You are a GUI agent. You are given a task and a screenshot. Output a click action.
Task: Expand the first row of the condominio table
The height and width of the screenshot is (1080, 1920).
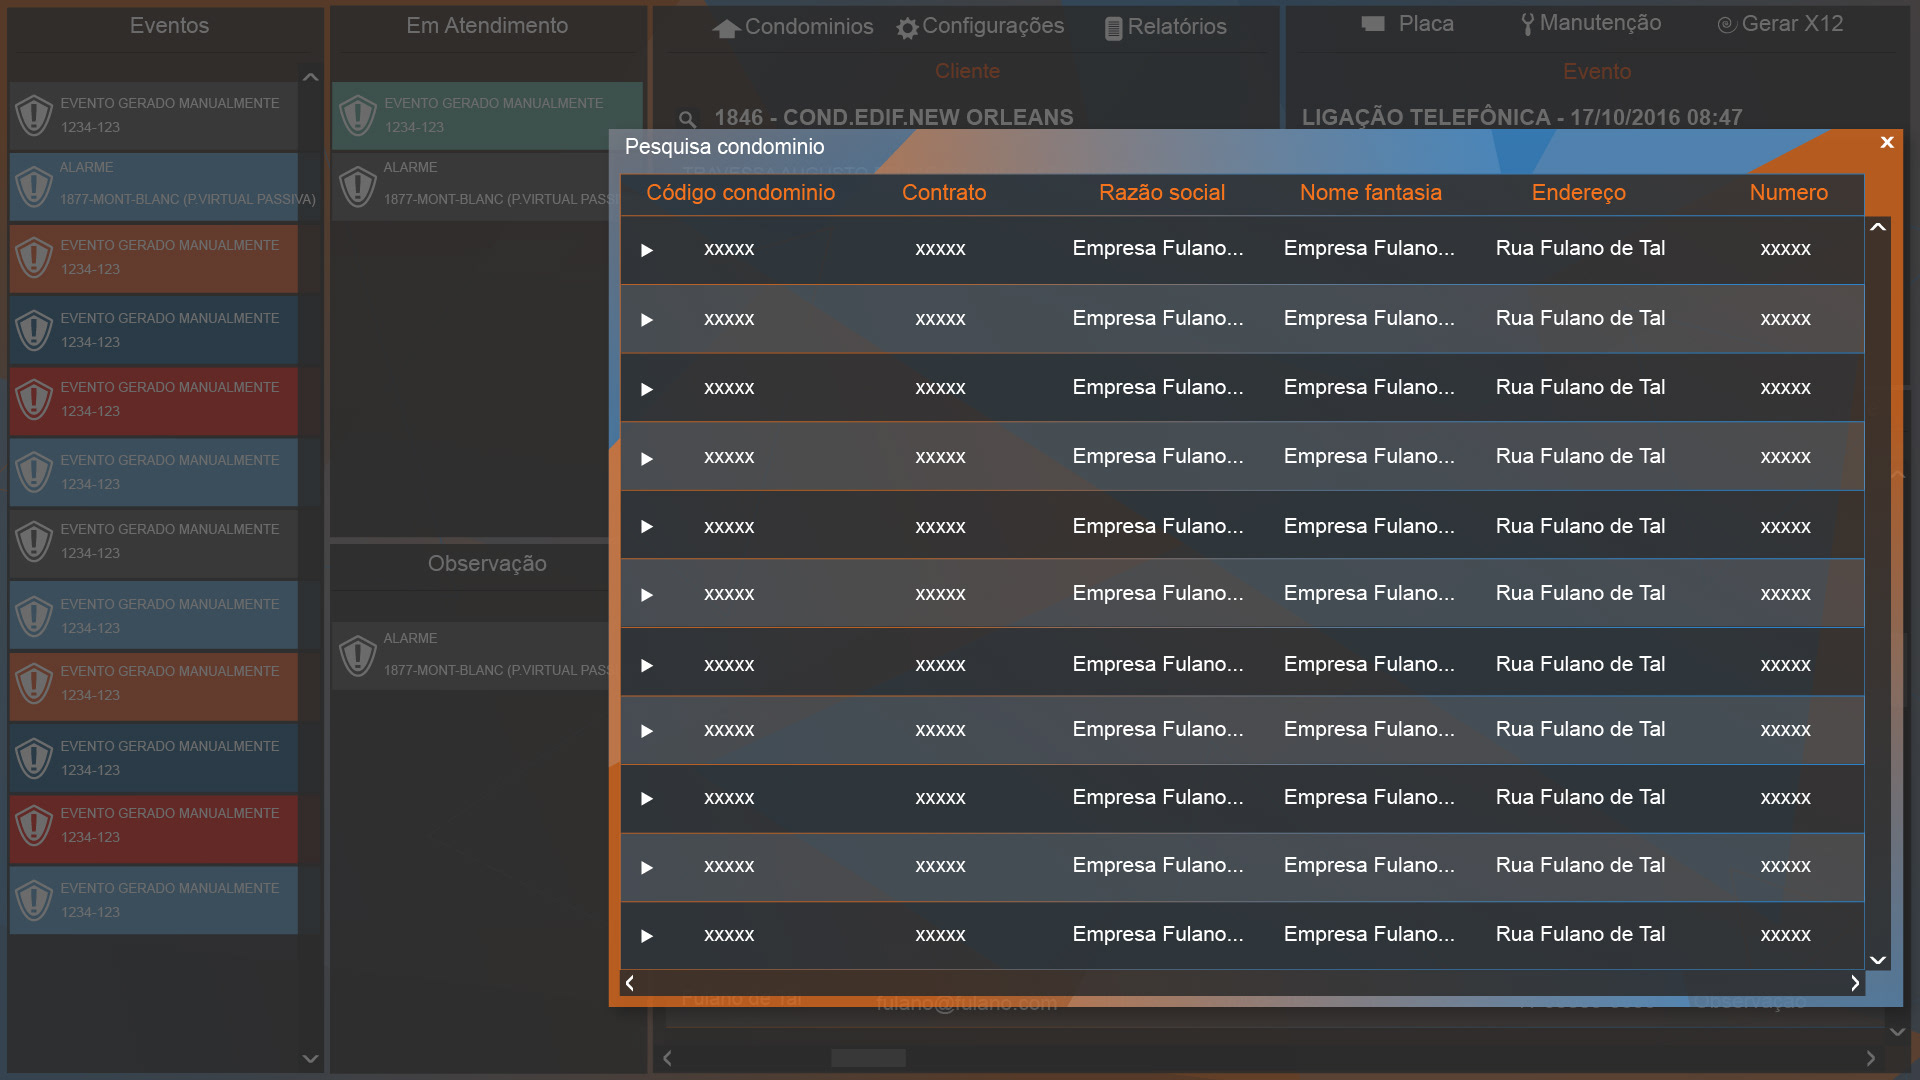[647, 250]
